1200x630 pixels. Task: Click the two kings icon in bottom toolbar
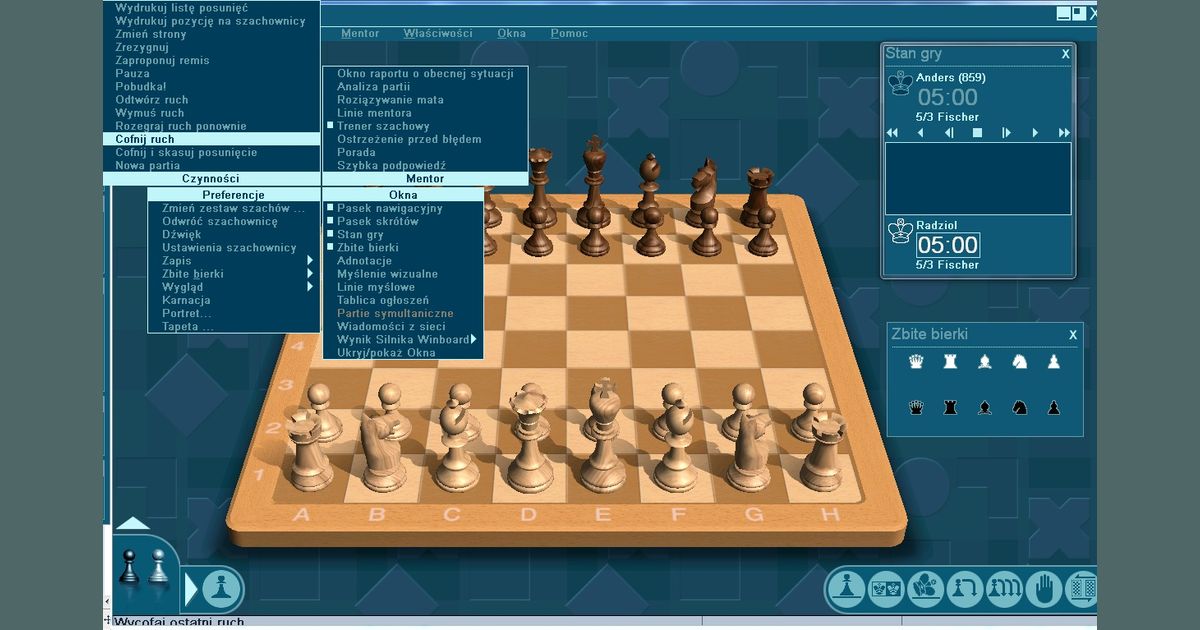coord(887,587)
